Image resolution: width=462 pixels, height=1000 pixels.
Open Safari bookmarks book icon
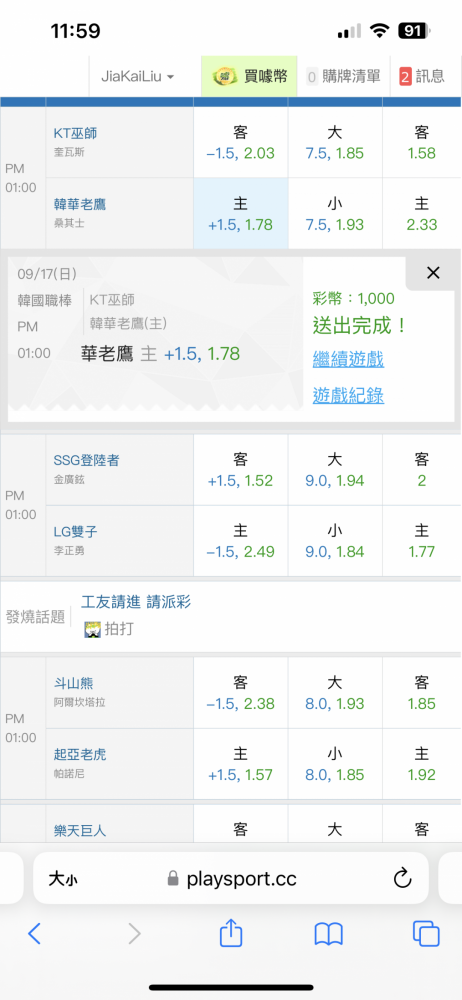tap(329, 934)
